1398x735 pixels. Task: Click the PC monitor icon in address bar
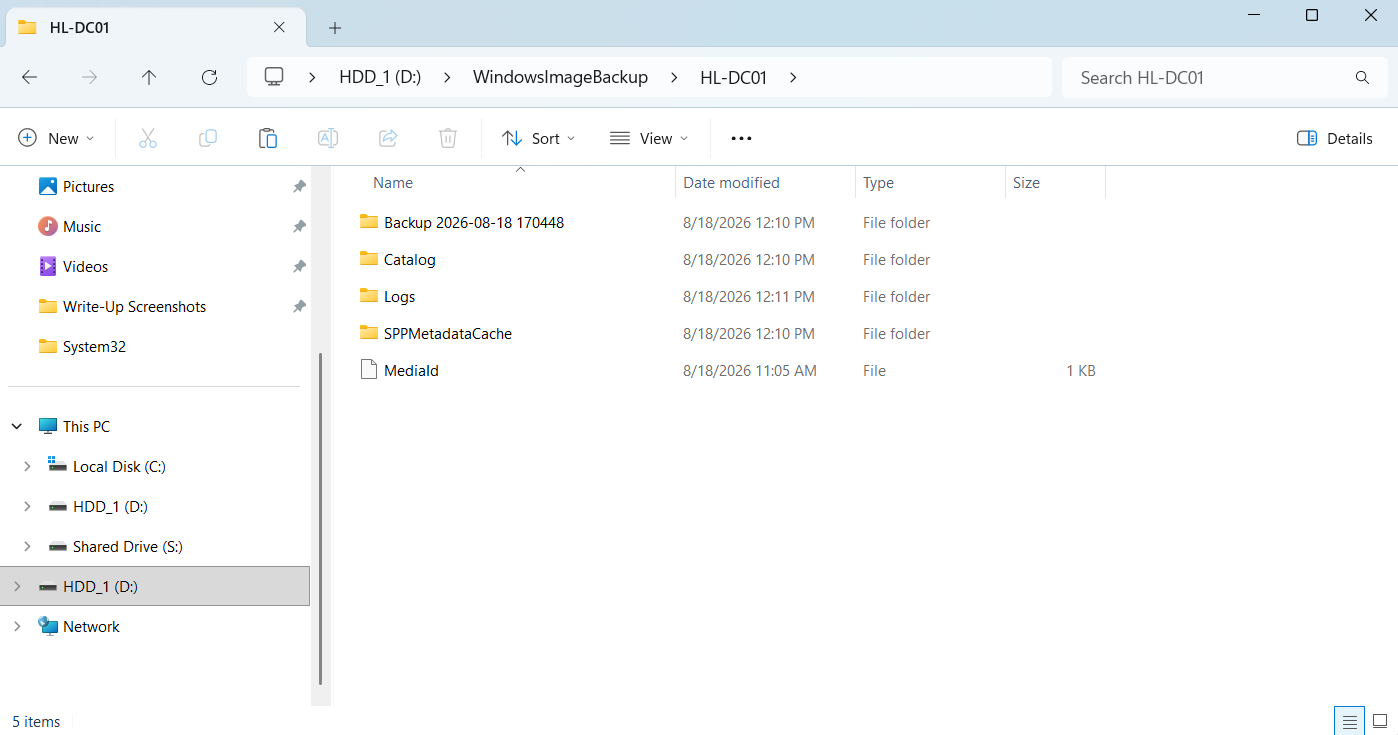click(x=274, y=77)
